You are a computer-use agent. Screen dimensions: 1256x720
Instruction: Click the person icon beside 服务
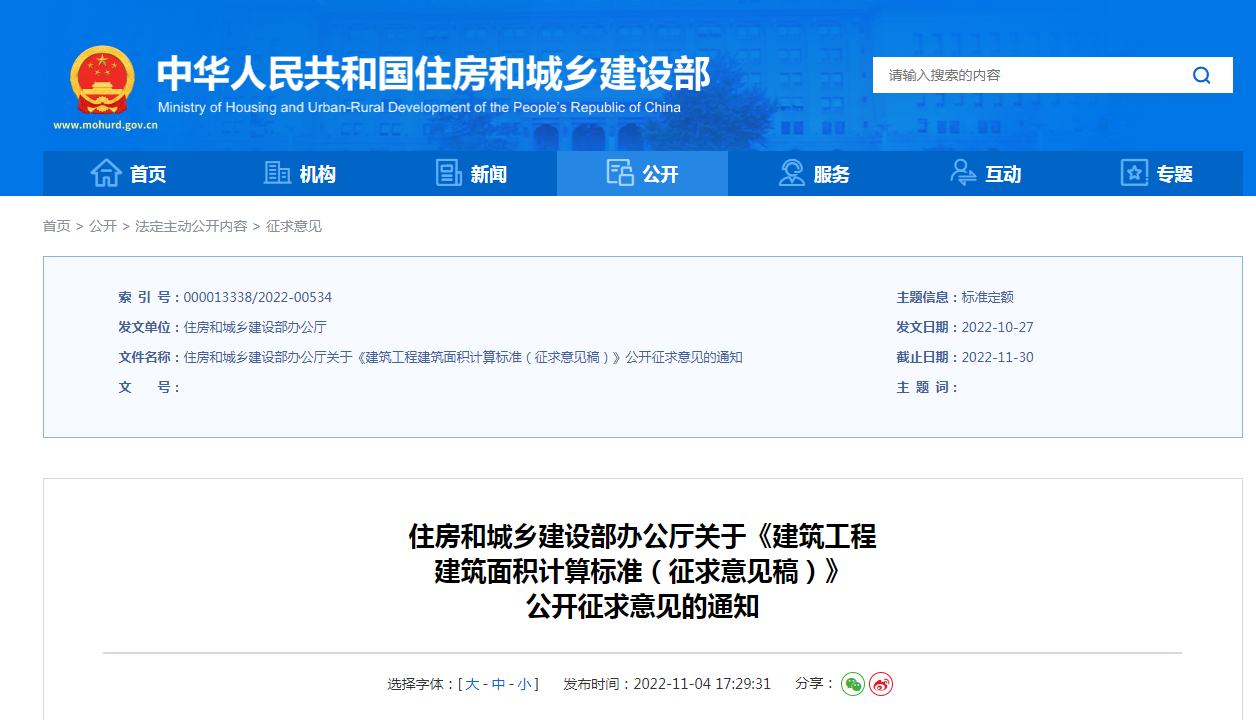[x=791, y=173]
